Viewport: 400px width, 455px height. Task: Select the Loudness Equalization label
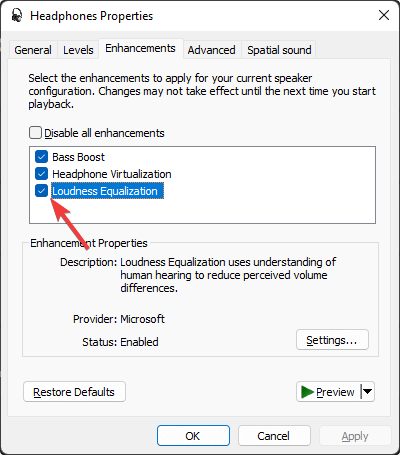click(x=107, y=191)
